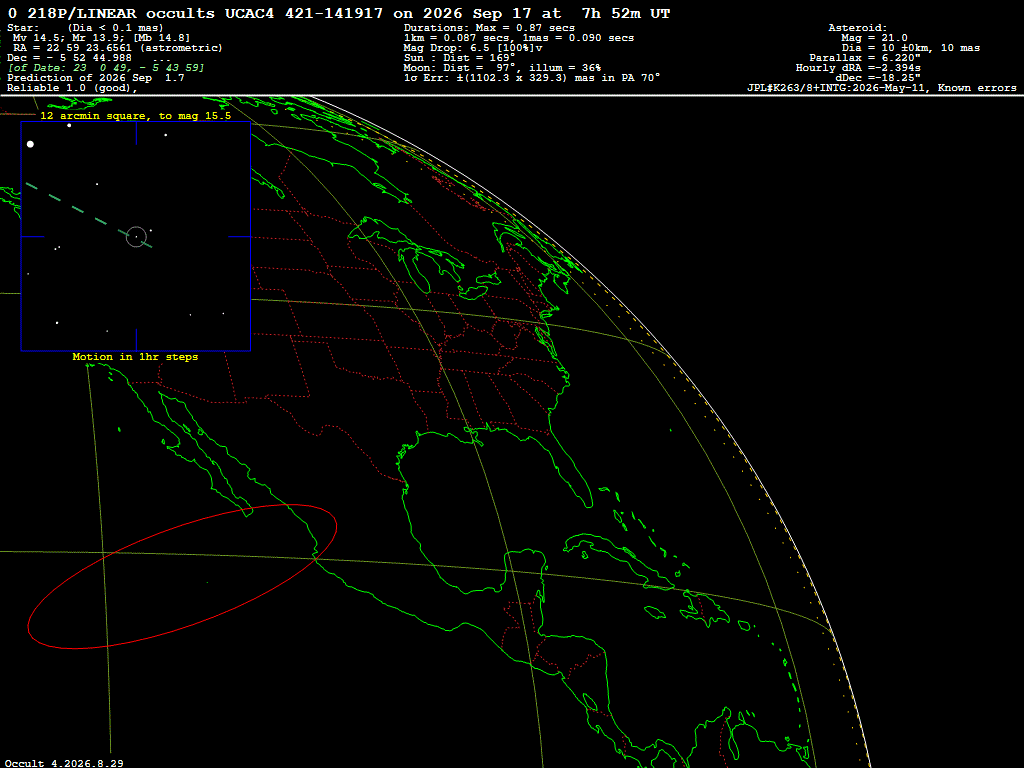1024x768 pixels.
Task: Click the star RA coordinate line
Action: [118, 48]
